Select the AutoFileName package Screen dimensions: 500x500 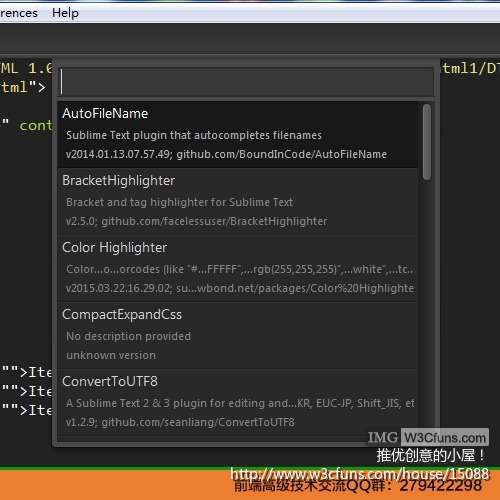(x=238, y=135)
